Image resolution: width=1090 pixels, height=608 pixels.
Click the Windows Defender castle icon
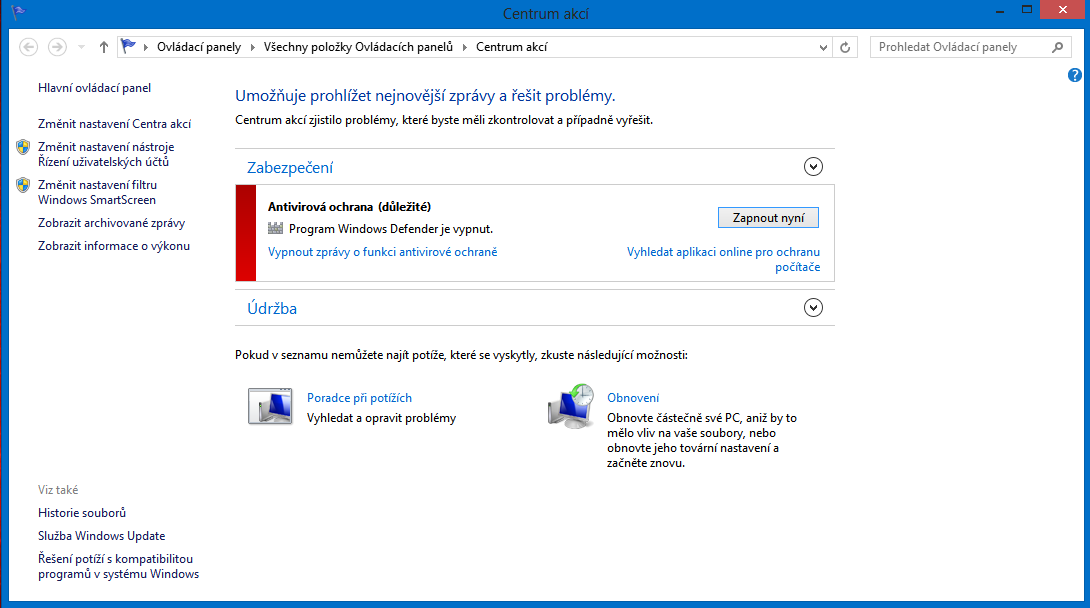(276, 229)
